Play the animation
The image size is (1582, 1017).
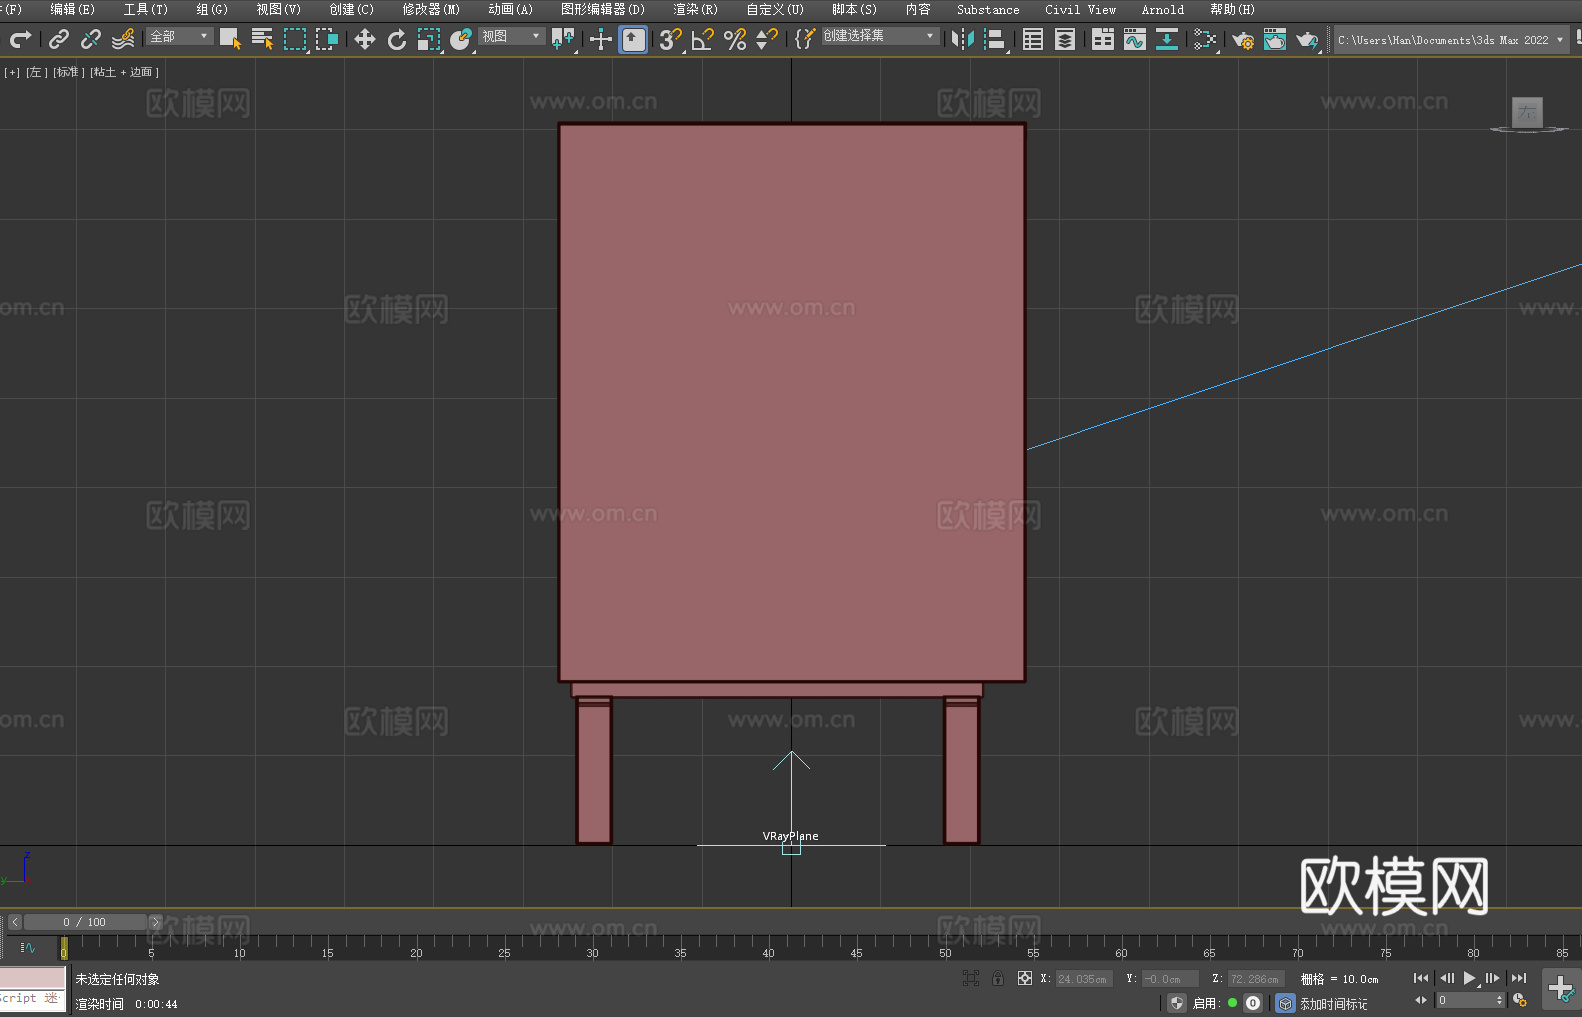(x=1469, y=978)
